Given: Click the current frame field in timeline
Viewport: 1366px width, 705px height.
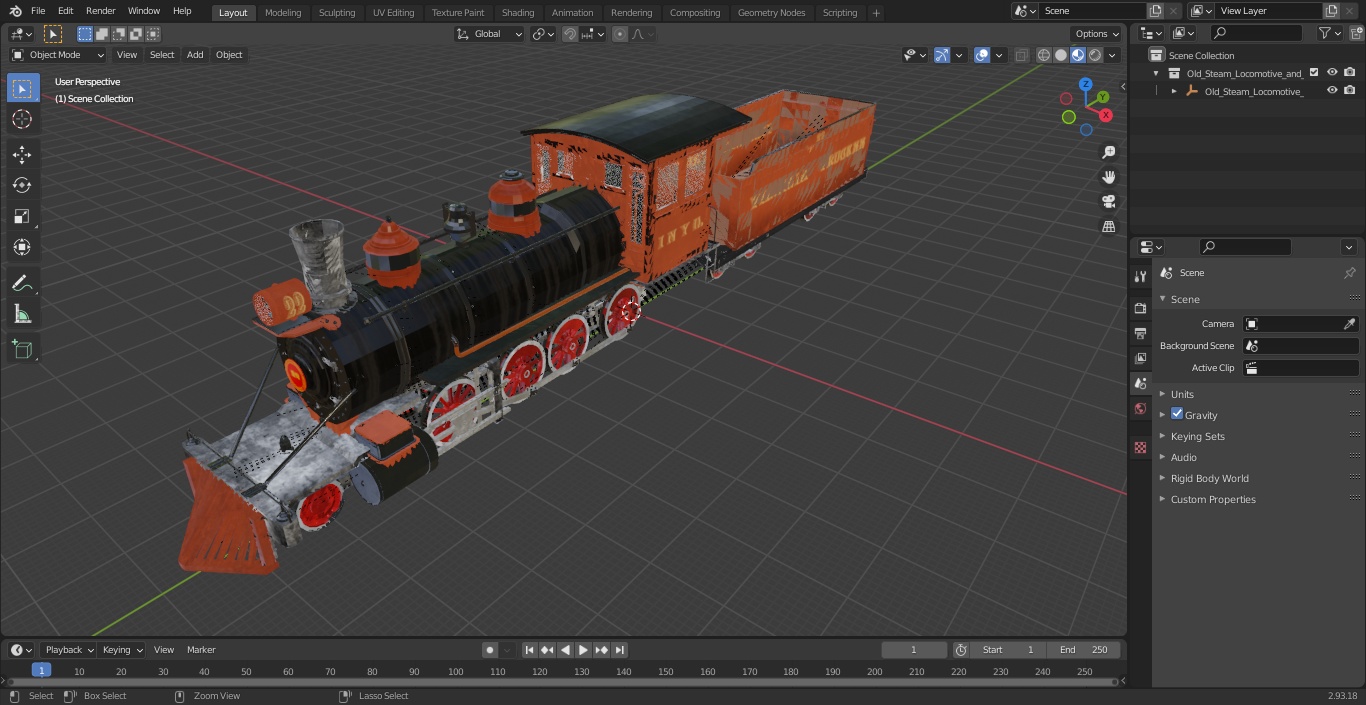Looking at the screenshot, I should [x=914, y=650].
